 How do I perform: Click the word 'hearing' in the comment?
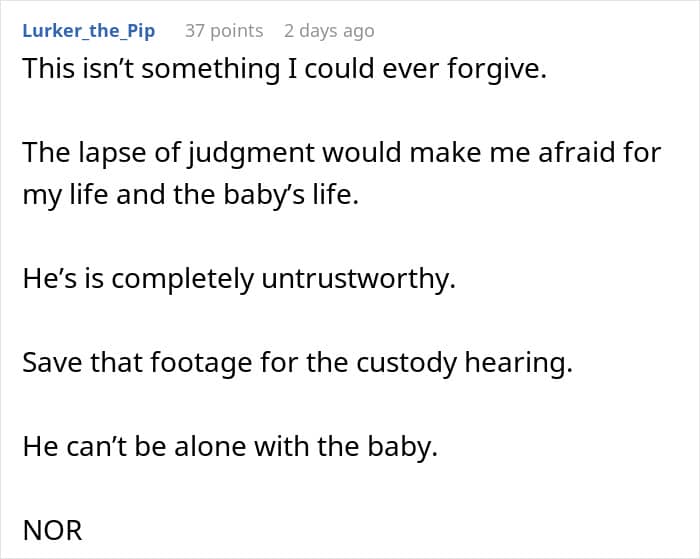518,363
